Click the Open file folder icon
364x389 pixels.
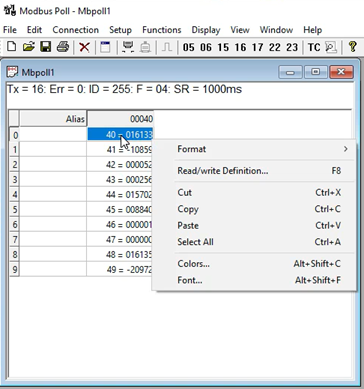pos(29,47)
